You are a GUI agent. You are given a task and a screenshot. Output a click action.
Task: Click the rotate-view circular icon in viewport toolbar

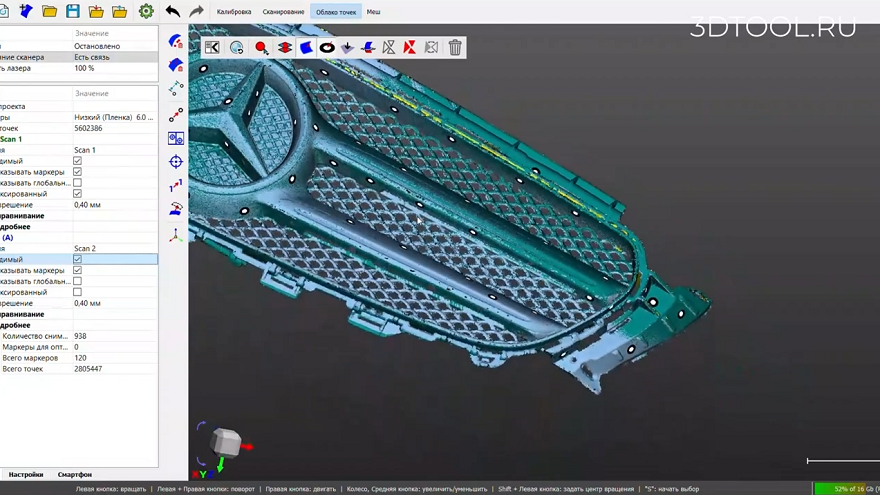(236, 48)
